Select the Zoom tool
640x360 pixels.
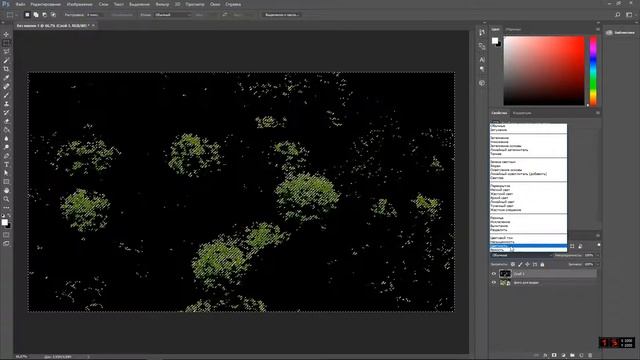(x=6, y=199)
